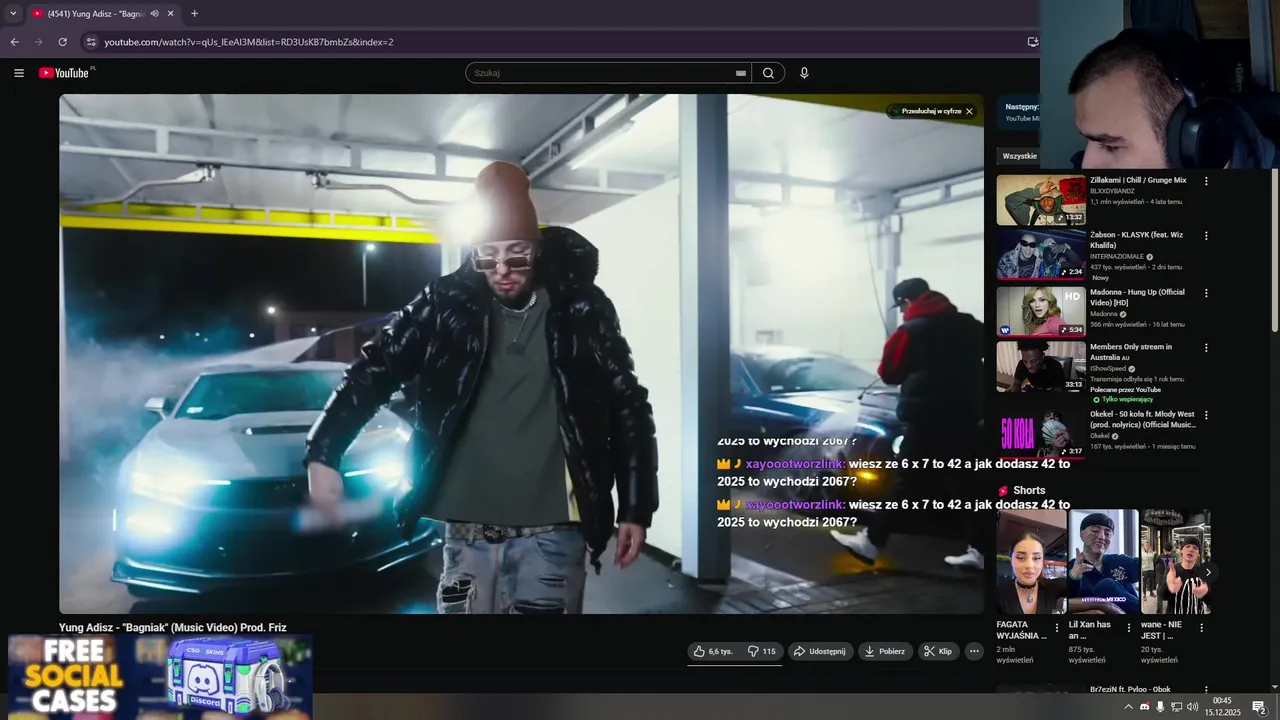Open Lil Xan short thumbnail
This screenshot has height=720, width=1280.
tap(1103, 561)
